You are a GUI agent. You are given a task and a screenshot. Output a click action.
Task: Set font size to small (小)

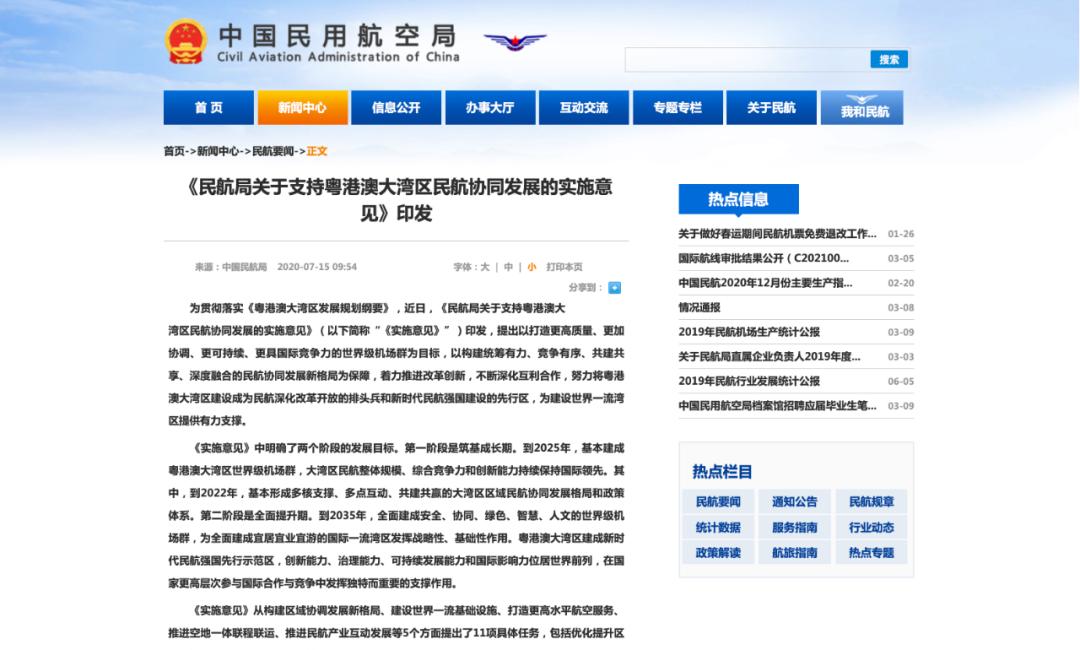click(531, 267)
